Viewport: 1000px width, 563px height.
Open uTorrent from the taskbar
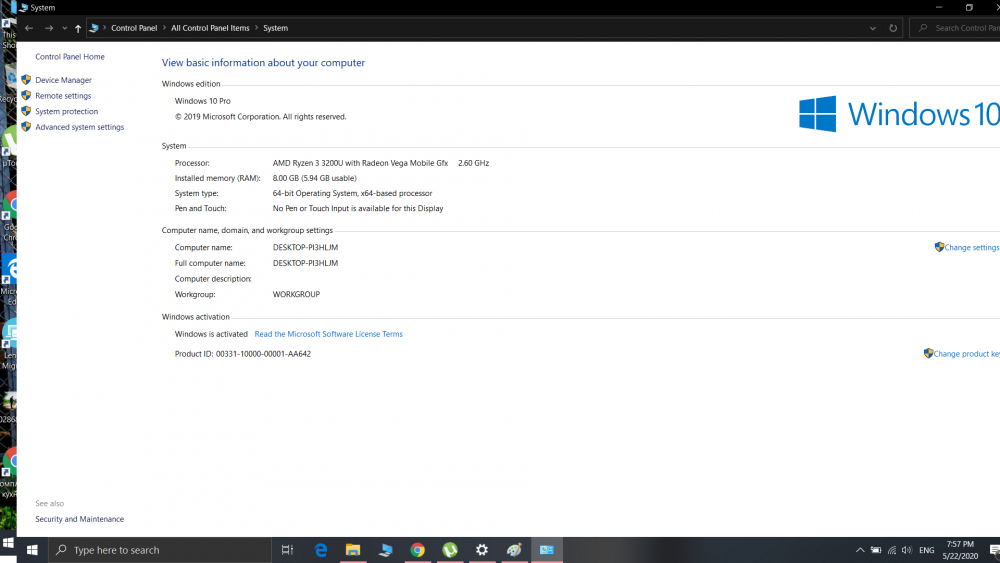click(450, 550)
